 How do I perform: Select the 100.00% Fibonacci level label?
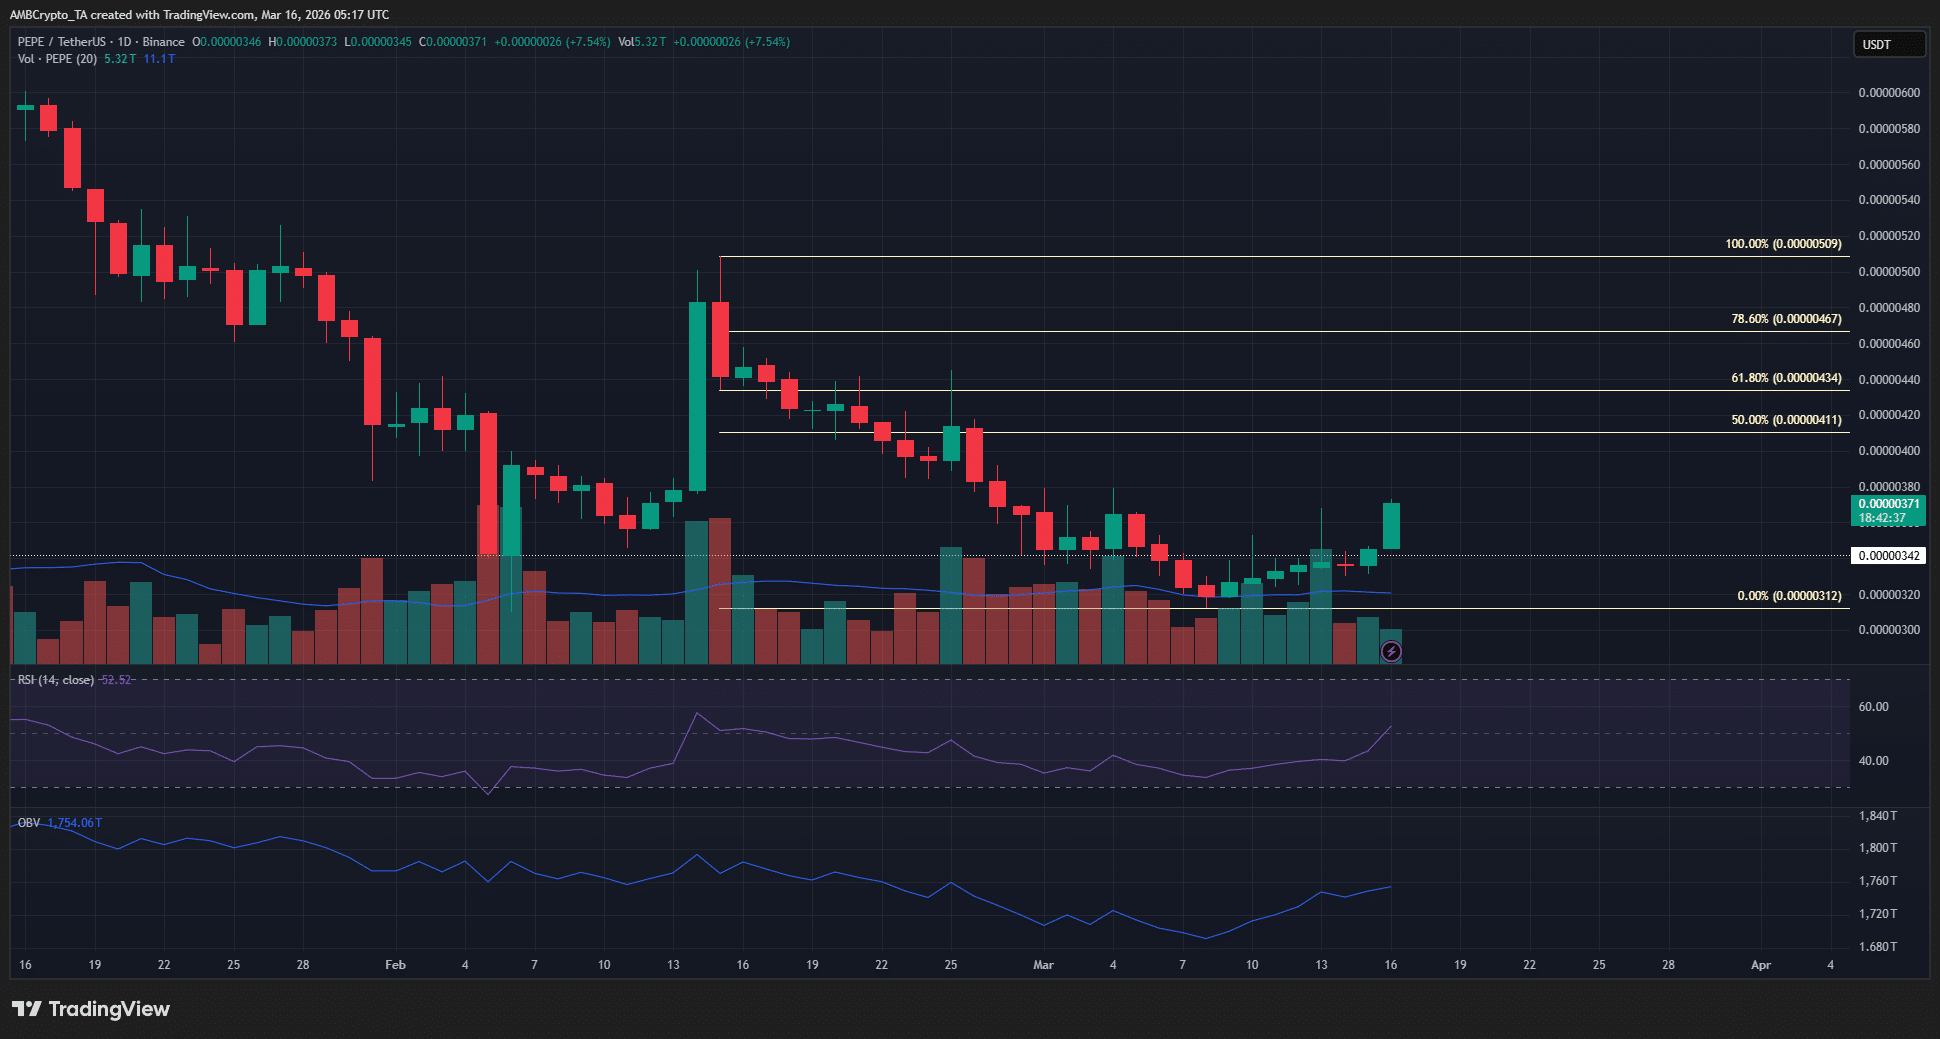1782,244
